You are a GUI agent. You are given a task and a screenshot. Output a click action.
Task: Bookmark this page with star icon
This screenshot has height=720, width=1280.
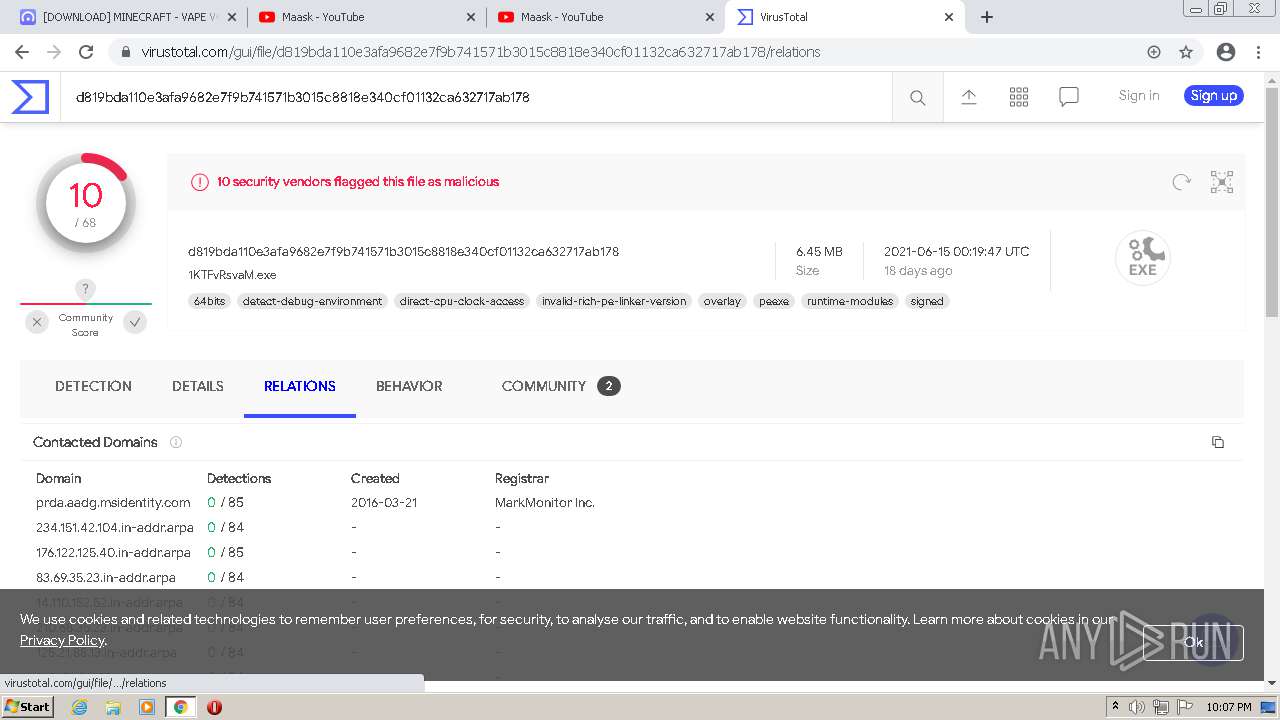(x=1186, y=52)
